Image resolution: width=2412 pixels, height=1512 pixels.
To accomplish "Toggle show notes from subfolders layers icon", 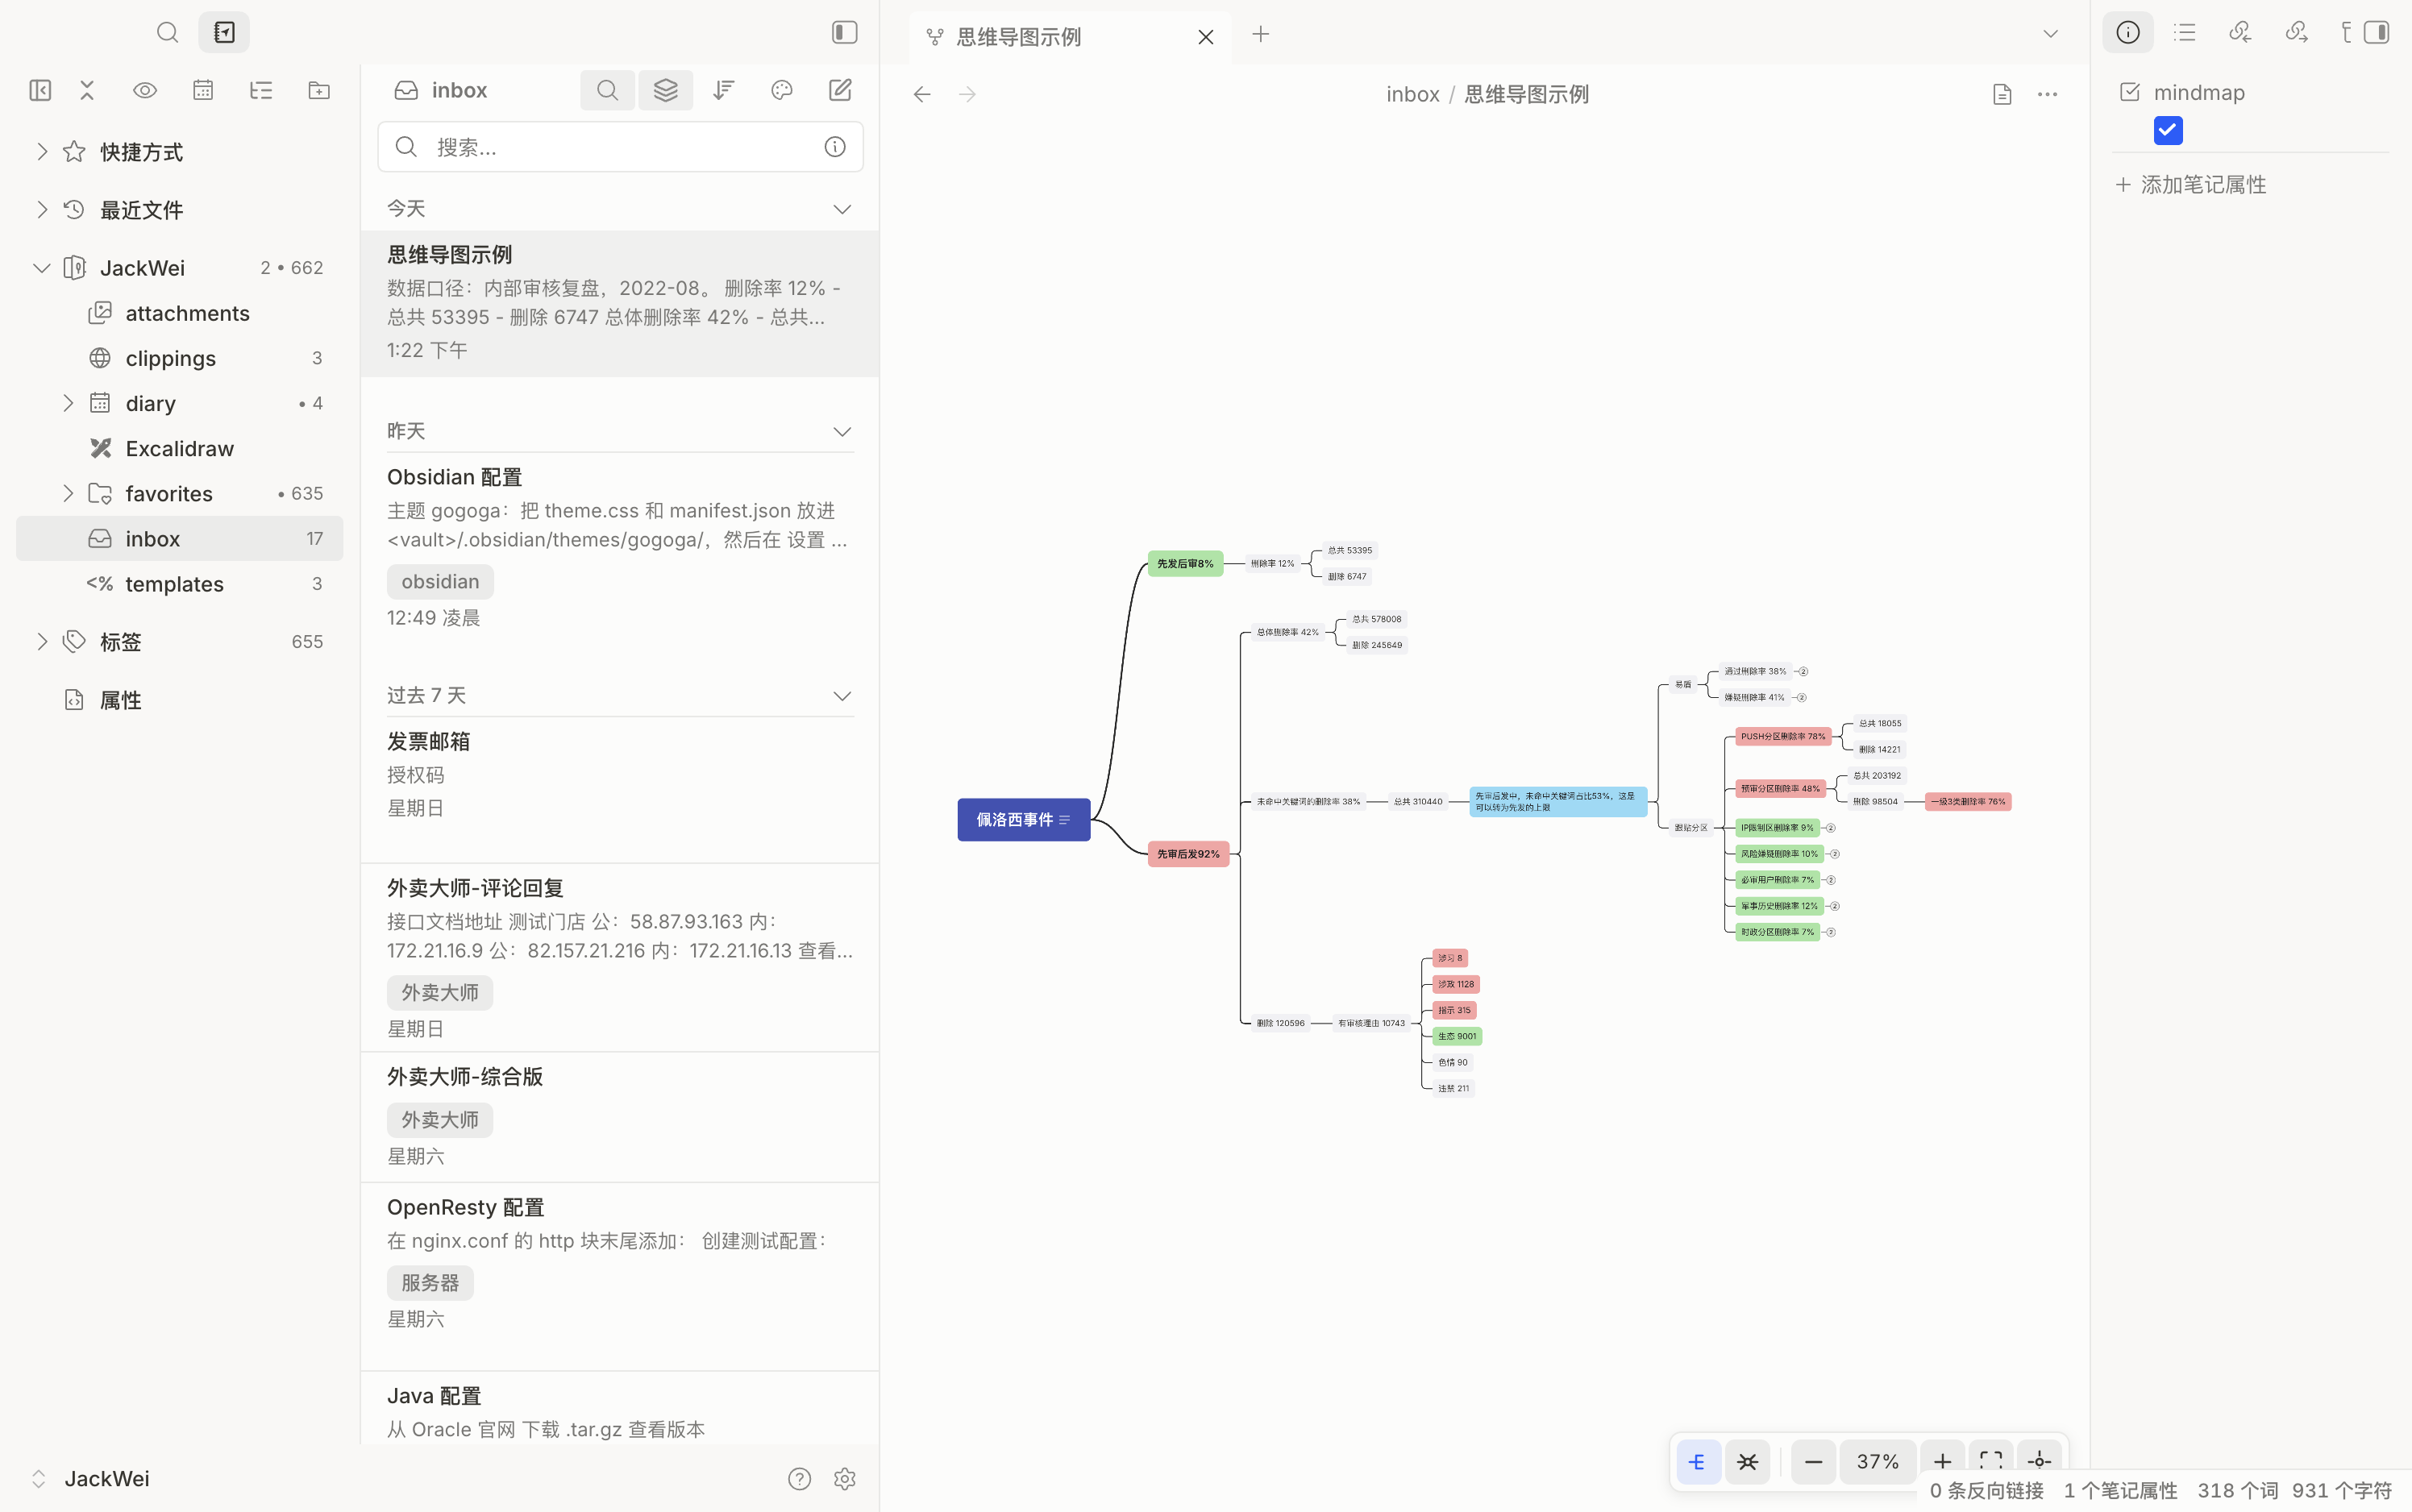I will [x=666, y=90].
